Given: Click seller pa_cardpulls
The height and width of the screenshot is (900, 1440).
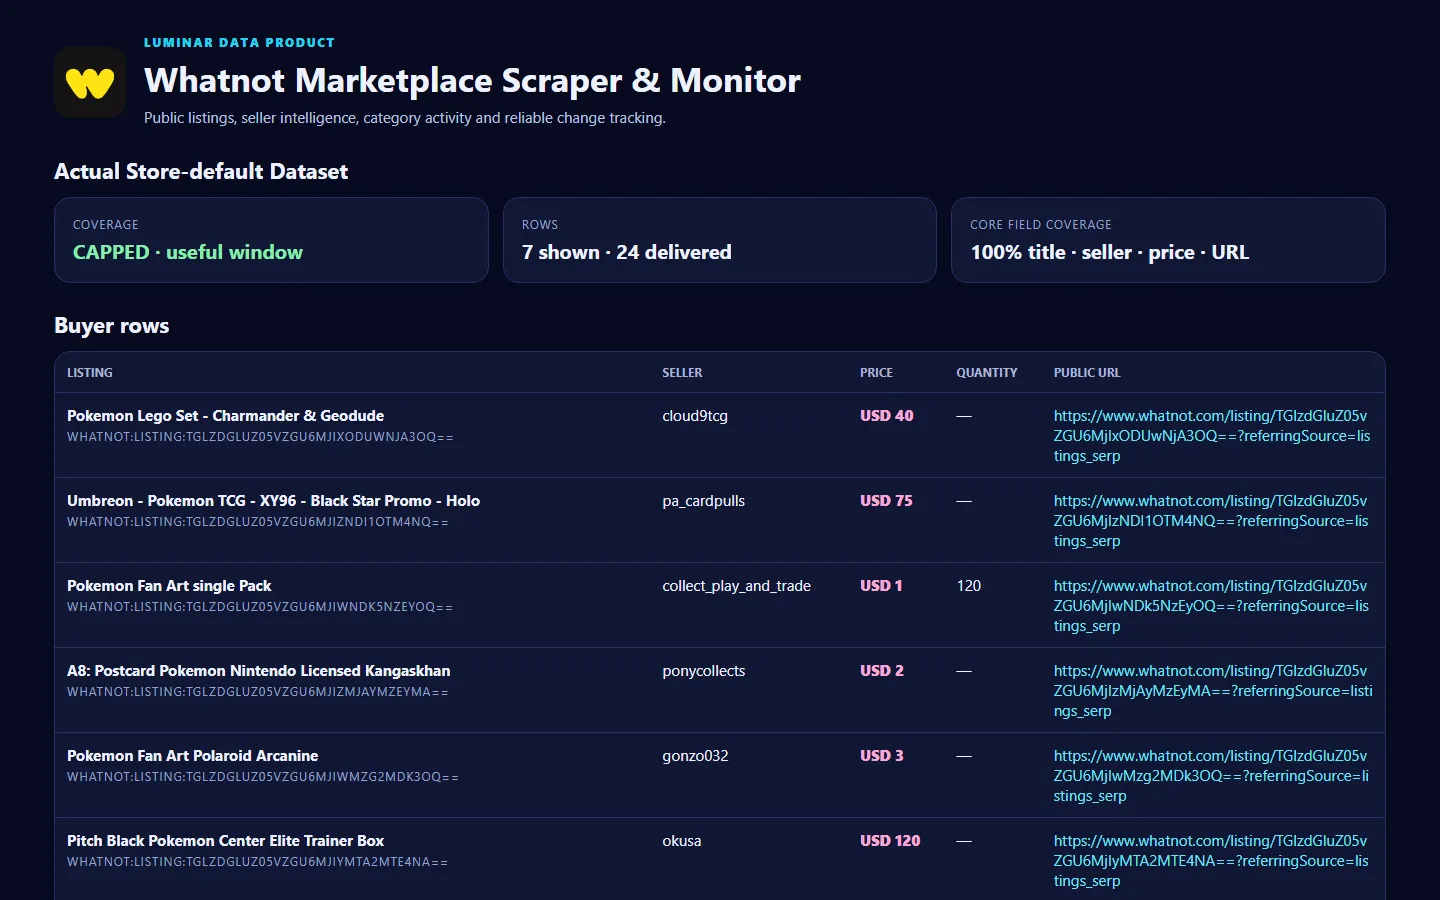Looking at the screenshot, I should pyautogui.click(x=703, y=501).
